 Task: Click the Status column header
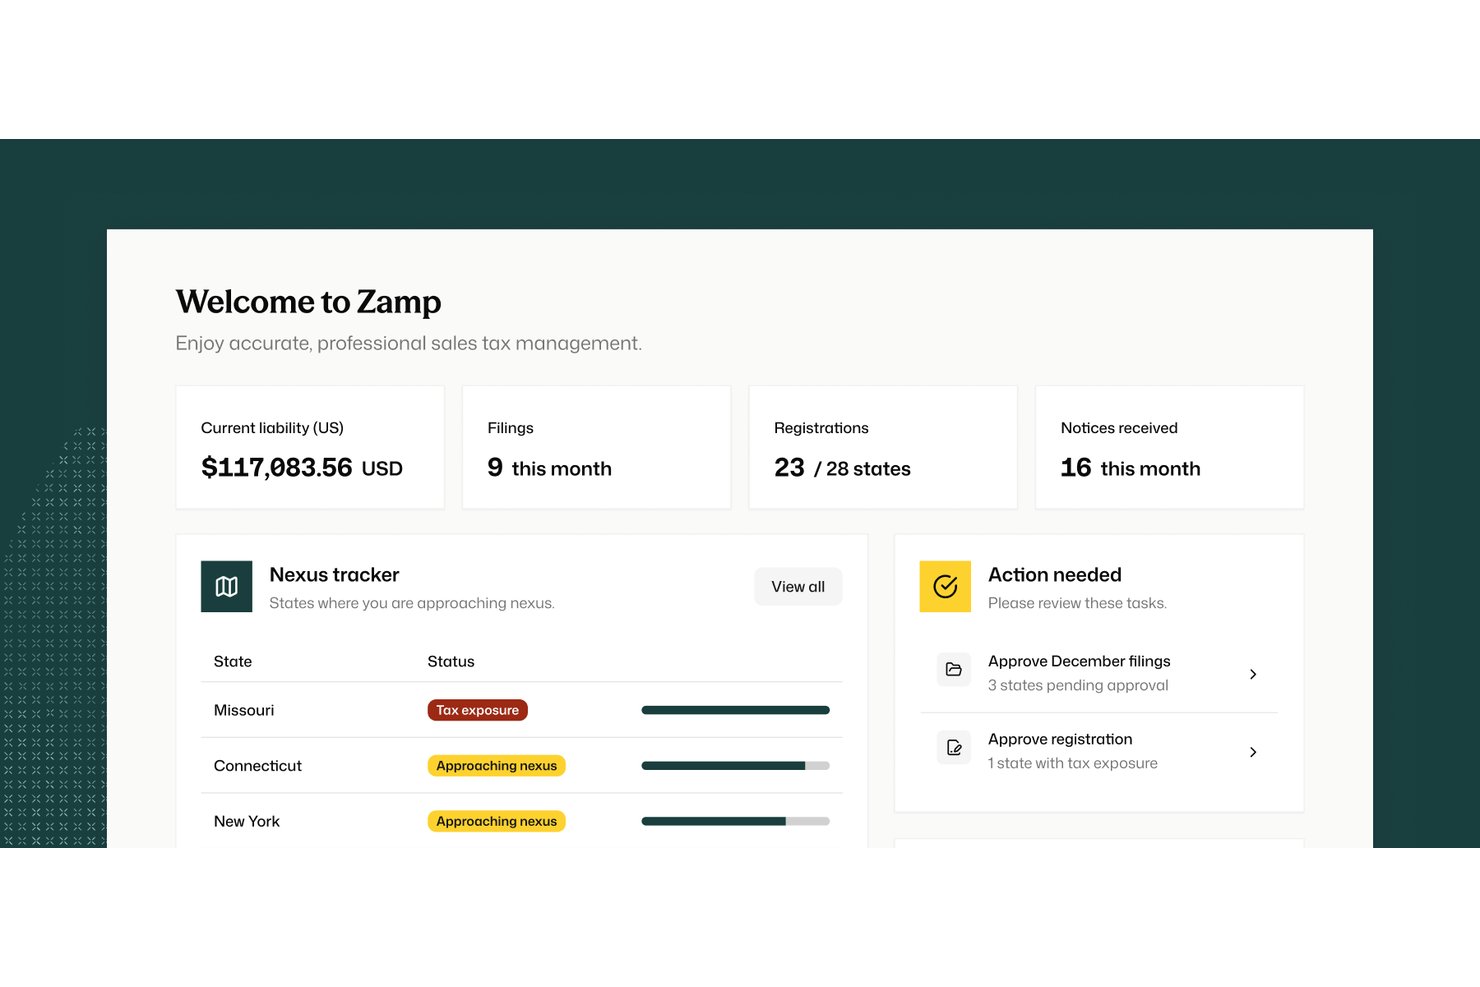tap(451, 661)
